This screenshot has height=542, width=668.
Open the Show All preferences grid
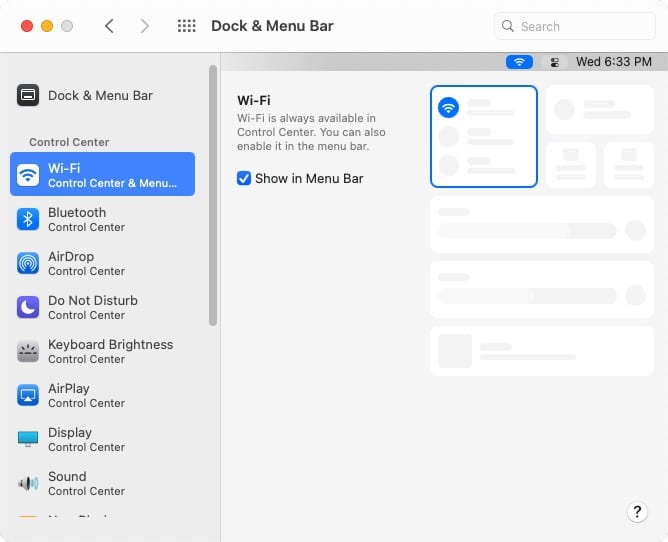click(x=187, y=26)
